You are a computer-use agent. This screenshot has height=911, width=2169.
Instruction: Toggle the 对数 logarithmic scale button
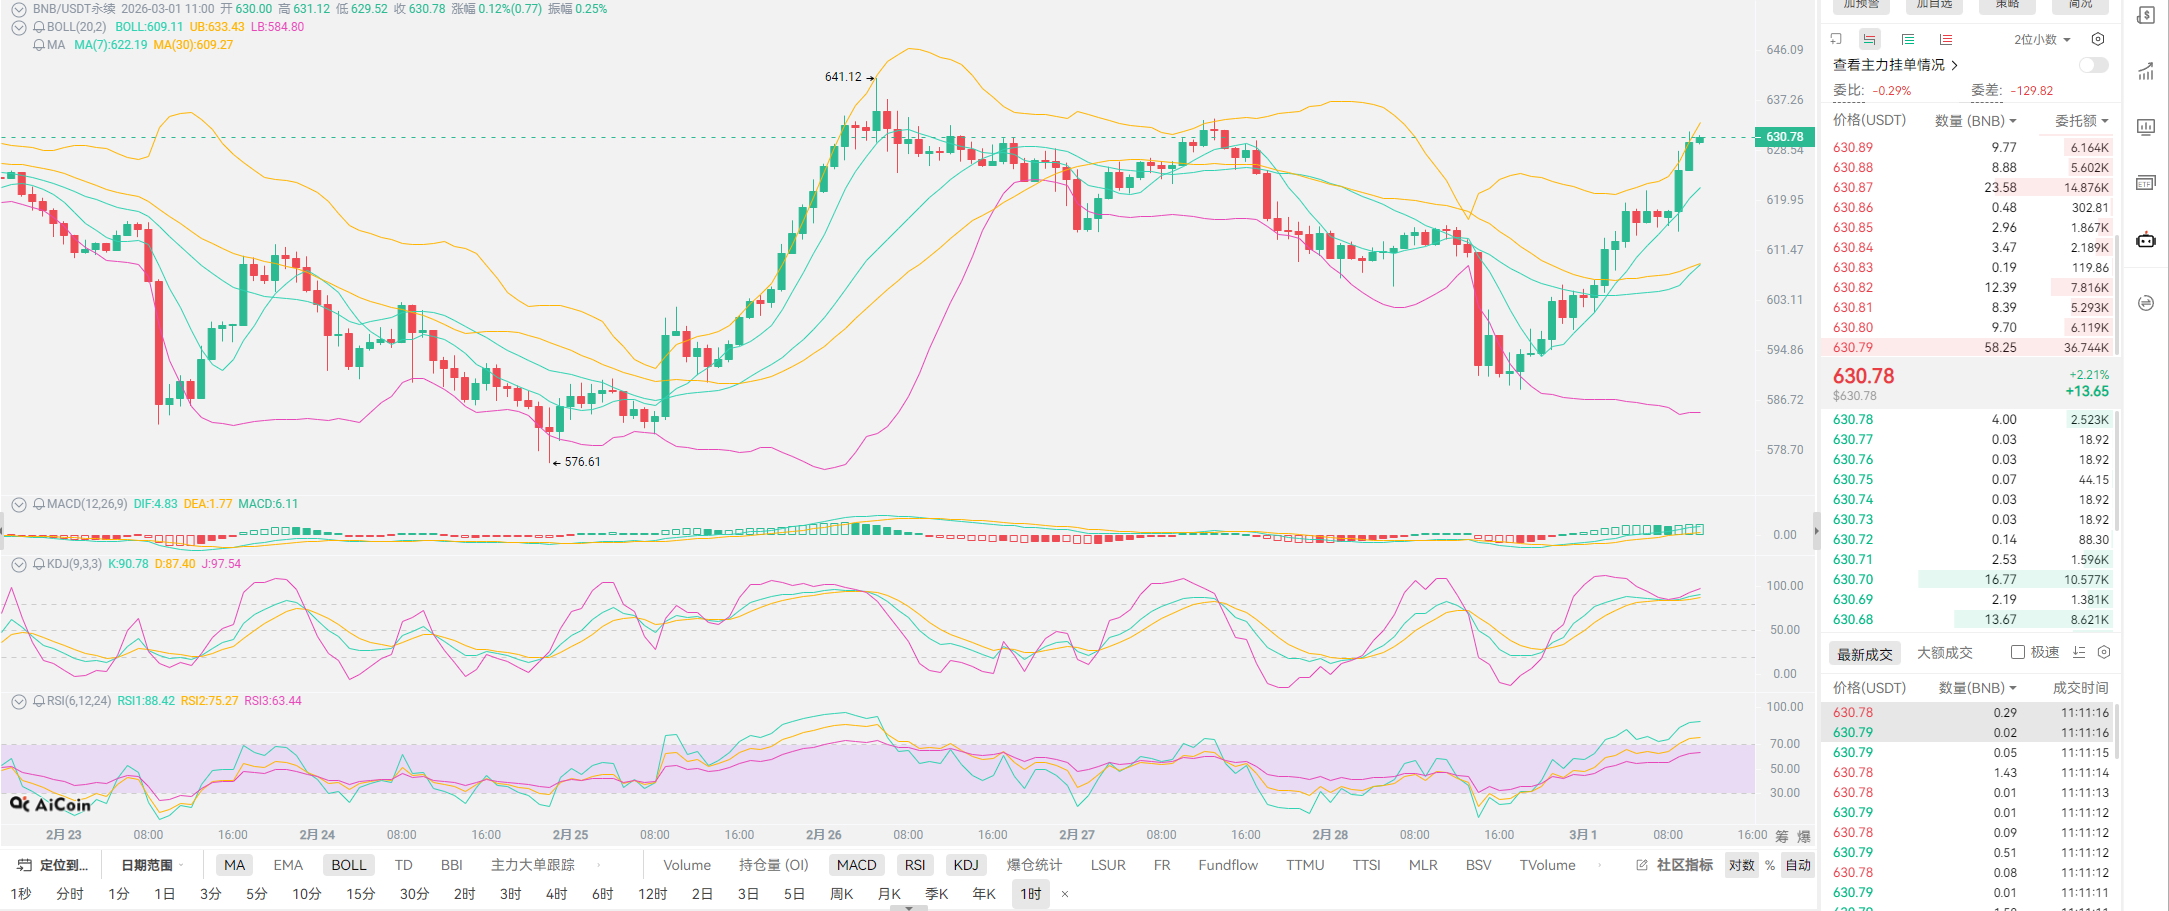[x=1741, y=865]
